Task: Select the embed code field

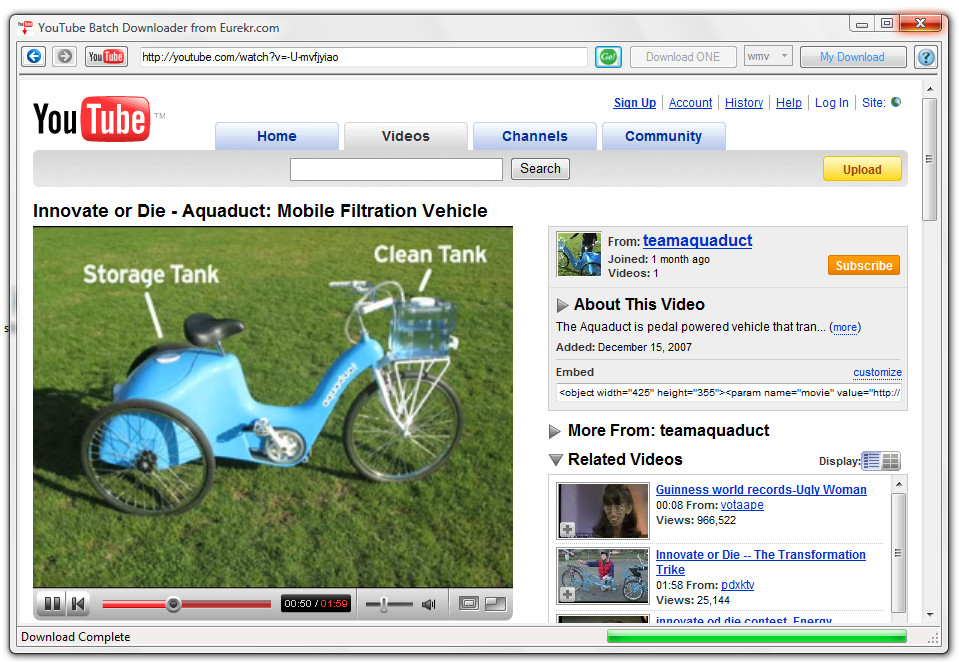Action: click(x=728, y=393)
